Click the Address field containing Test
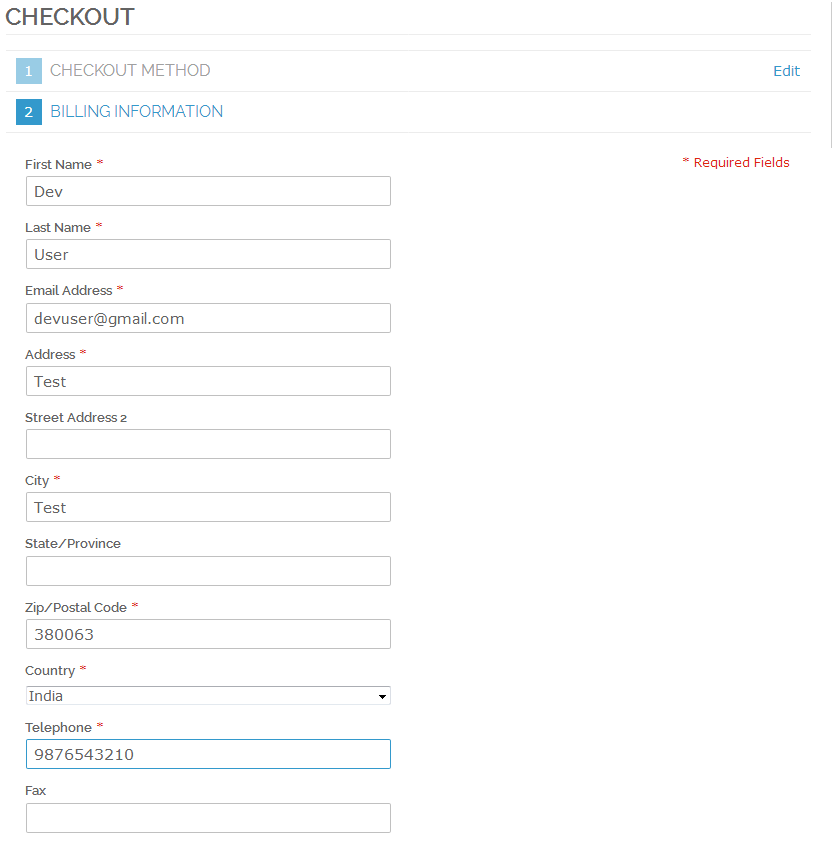838x843 pixels. (208, 381)
